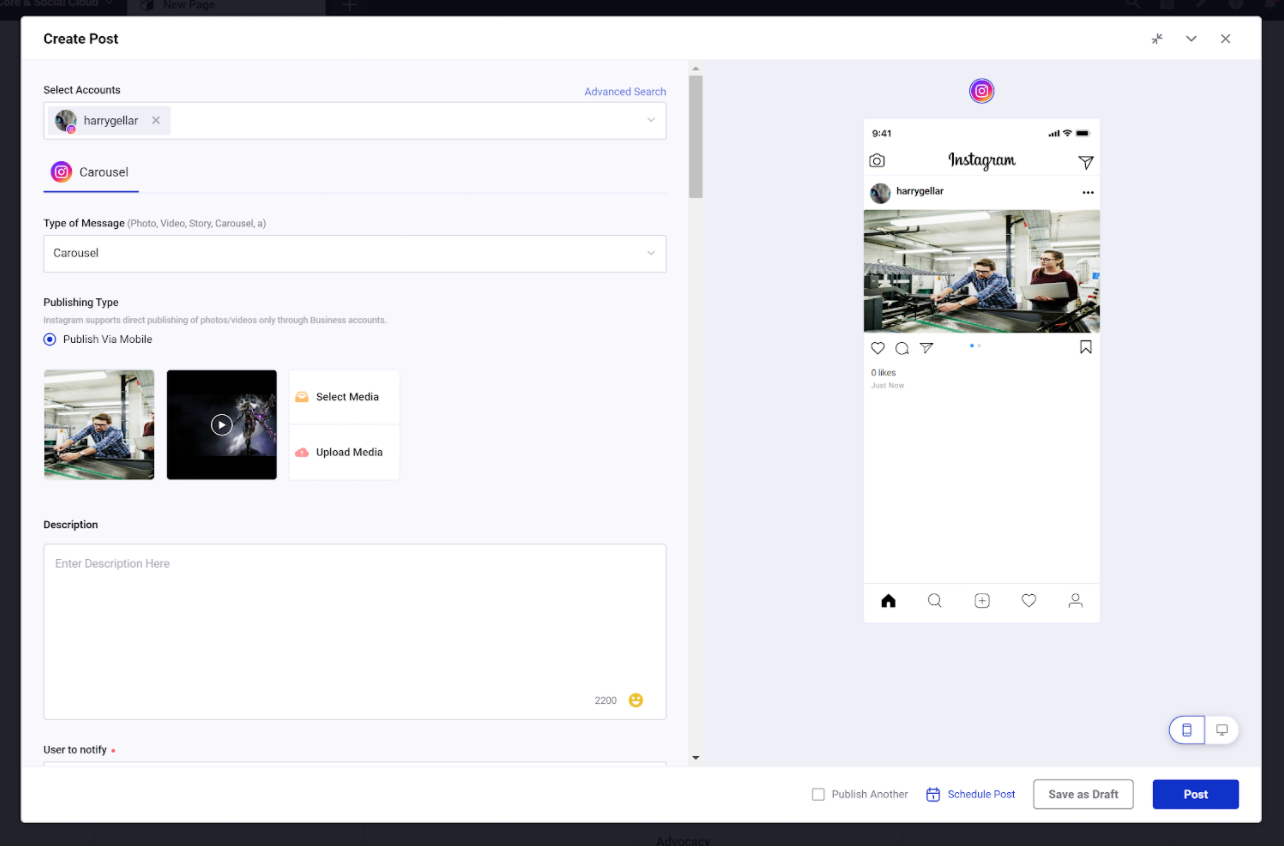
Task: Click the profile icon in preview bottom bar
Action: (x=1076, y=601)
